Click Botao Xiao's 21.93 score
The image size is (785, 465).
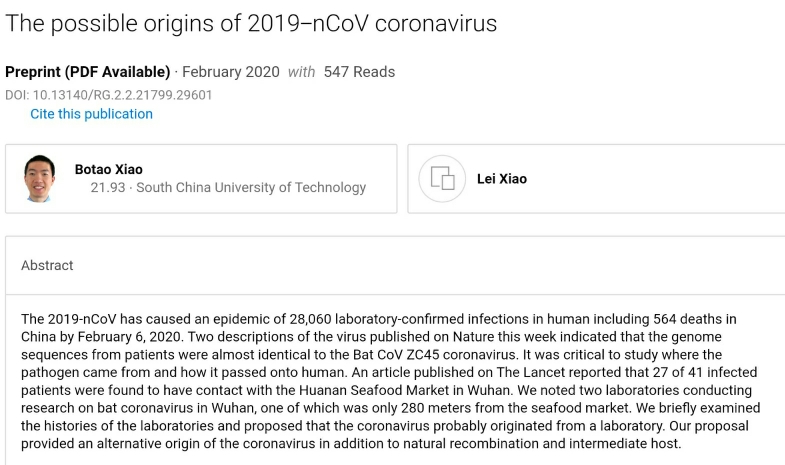point(109,187)
